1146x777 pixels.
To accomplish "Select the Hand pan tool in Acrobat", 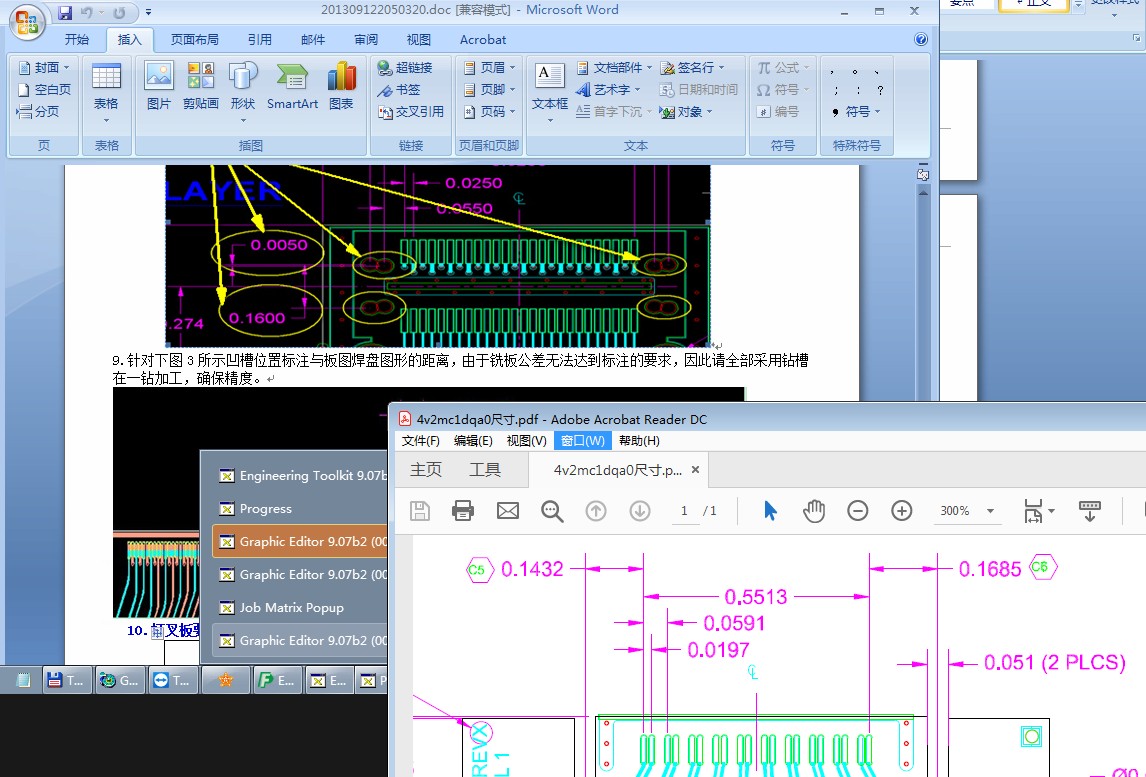I will click(814, 511).
